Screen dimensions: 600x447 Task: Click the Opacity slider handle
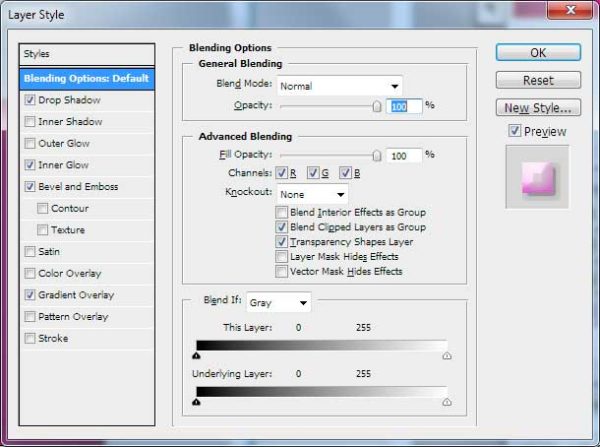click(377, 106)
